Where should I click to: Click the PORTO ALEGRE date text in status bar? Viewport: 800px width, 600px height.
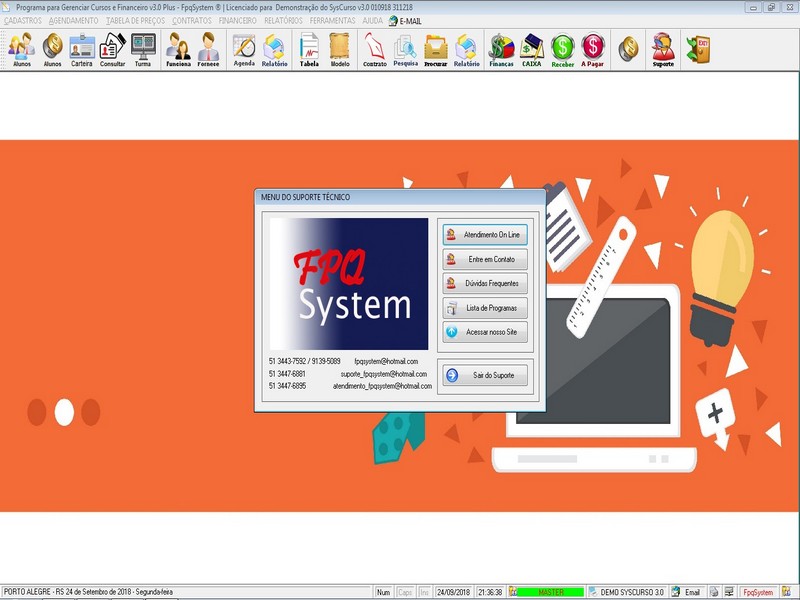coord(88,592)
